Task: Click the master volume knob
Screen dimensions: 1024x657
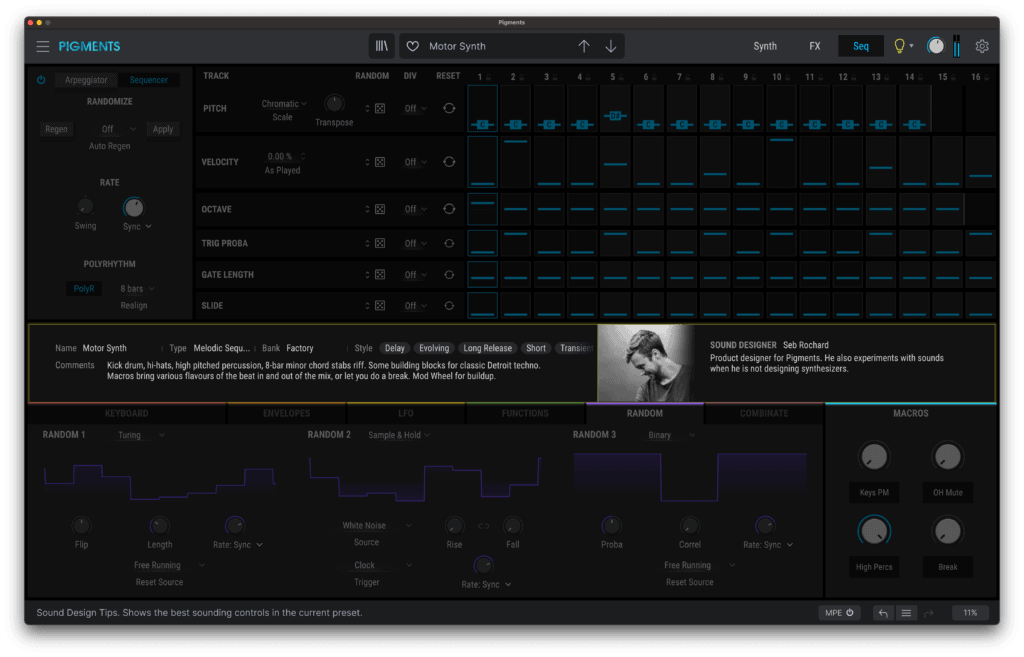Action: 935,46
